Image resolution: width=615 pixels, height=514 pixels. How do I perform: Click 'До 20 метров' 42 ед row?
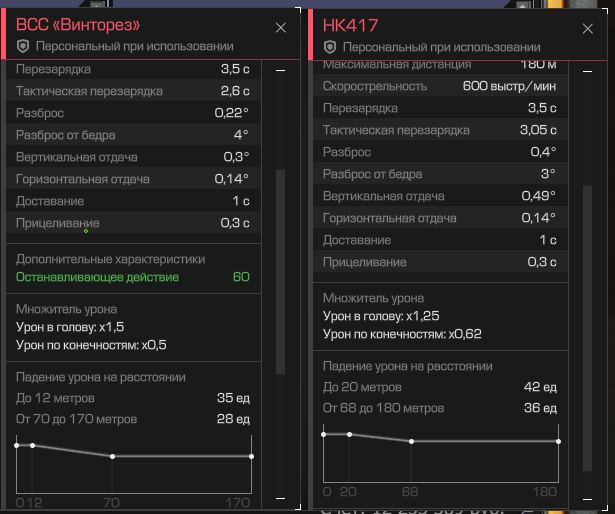pyautogui.click(x=440, y=387)
